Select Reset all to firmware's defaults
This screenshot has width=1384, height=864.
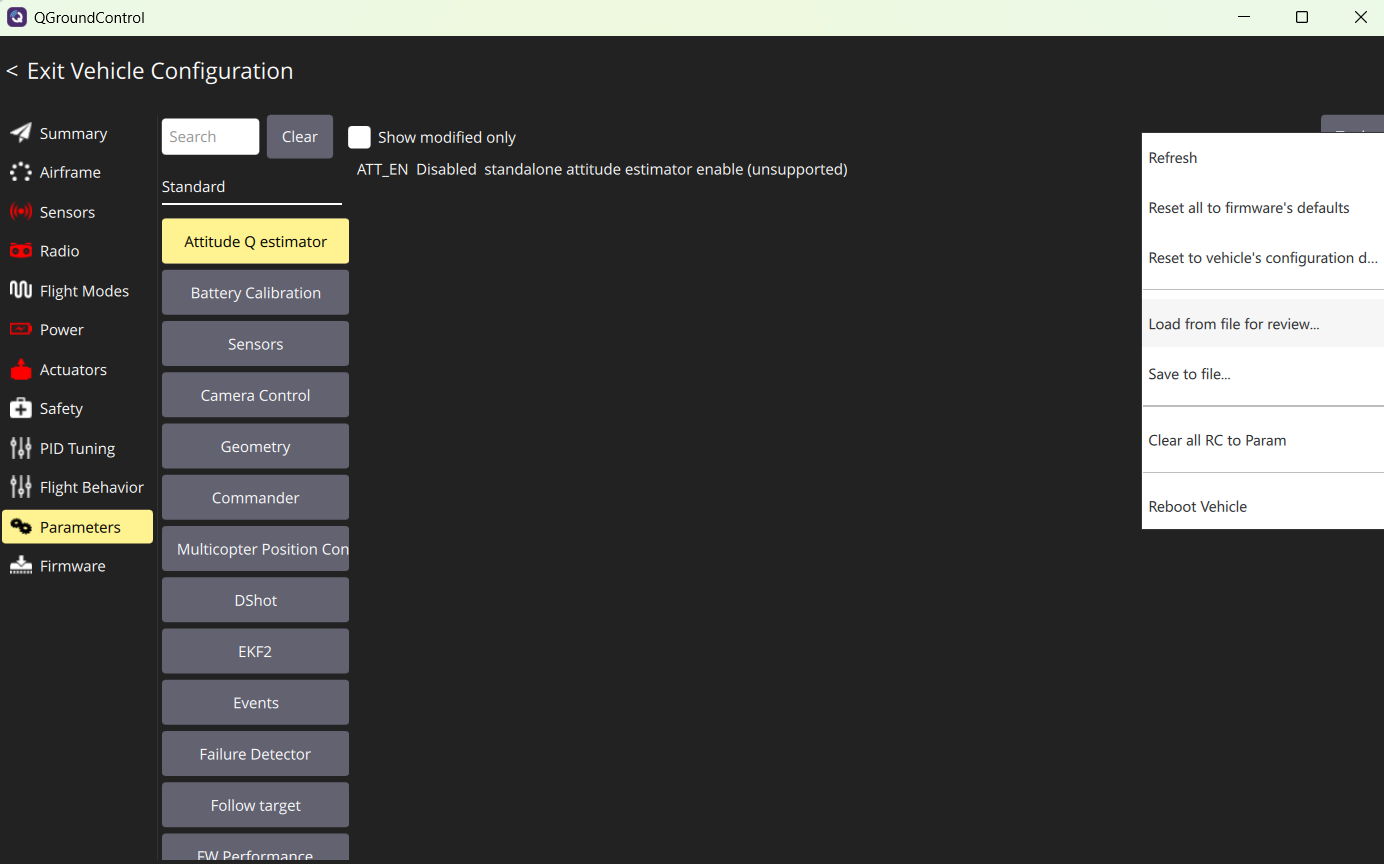(1263, 208)
